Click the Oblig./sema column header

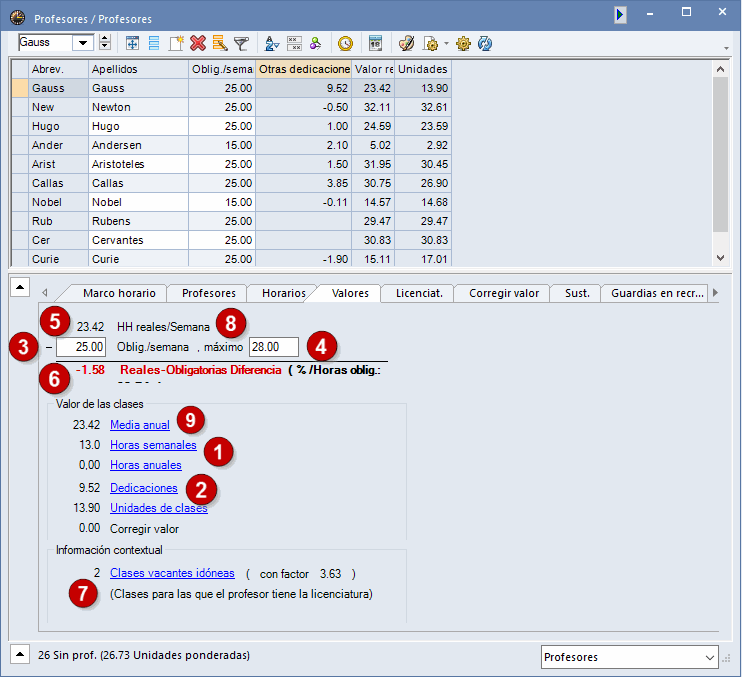[222, 69]
